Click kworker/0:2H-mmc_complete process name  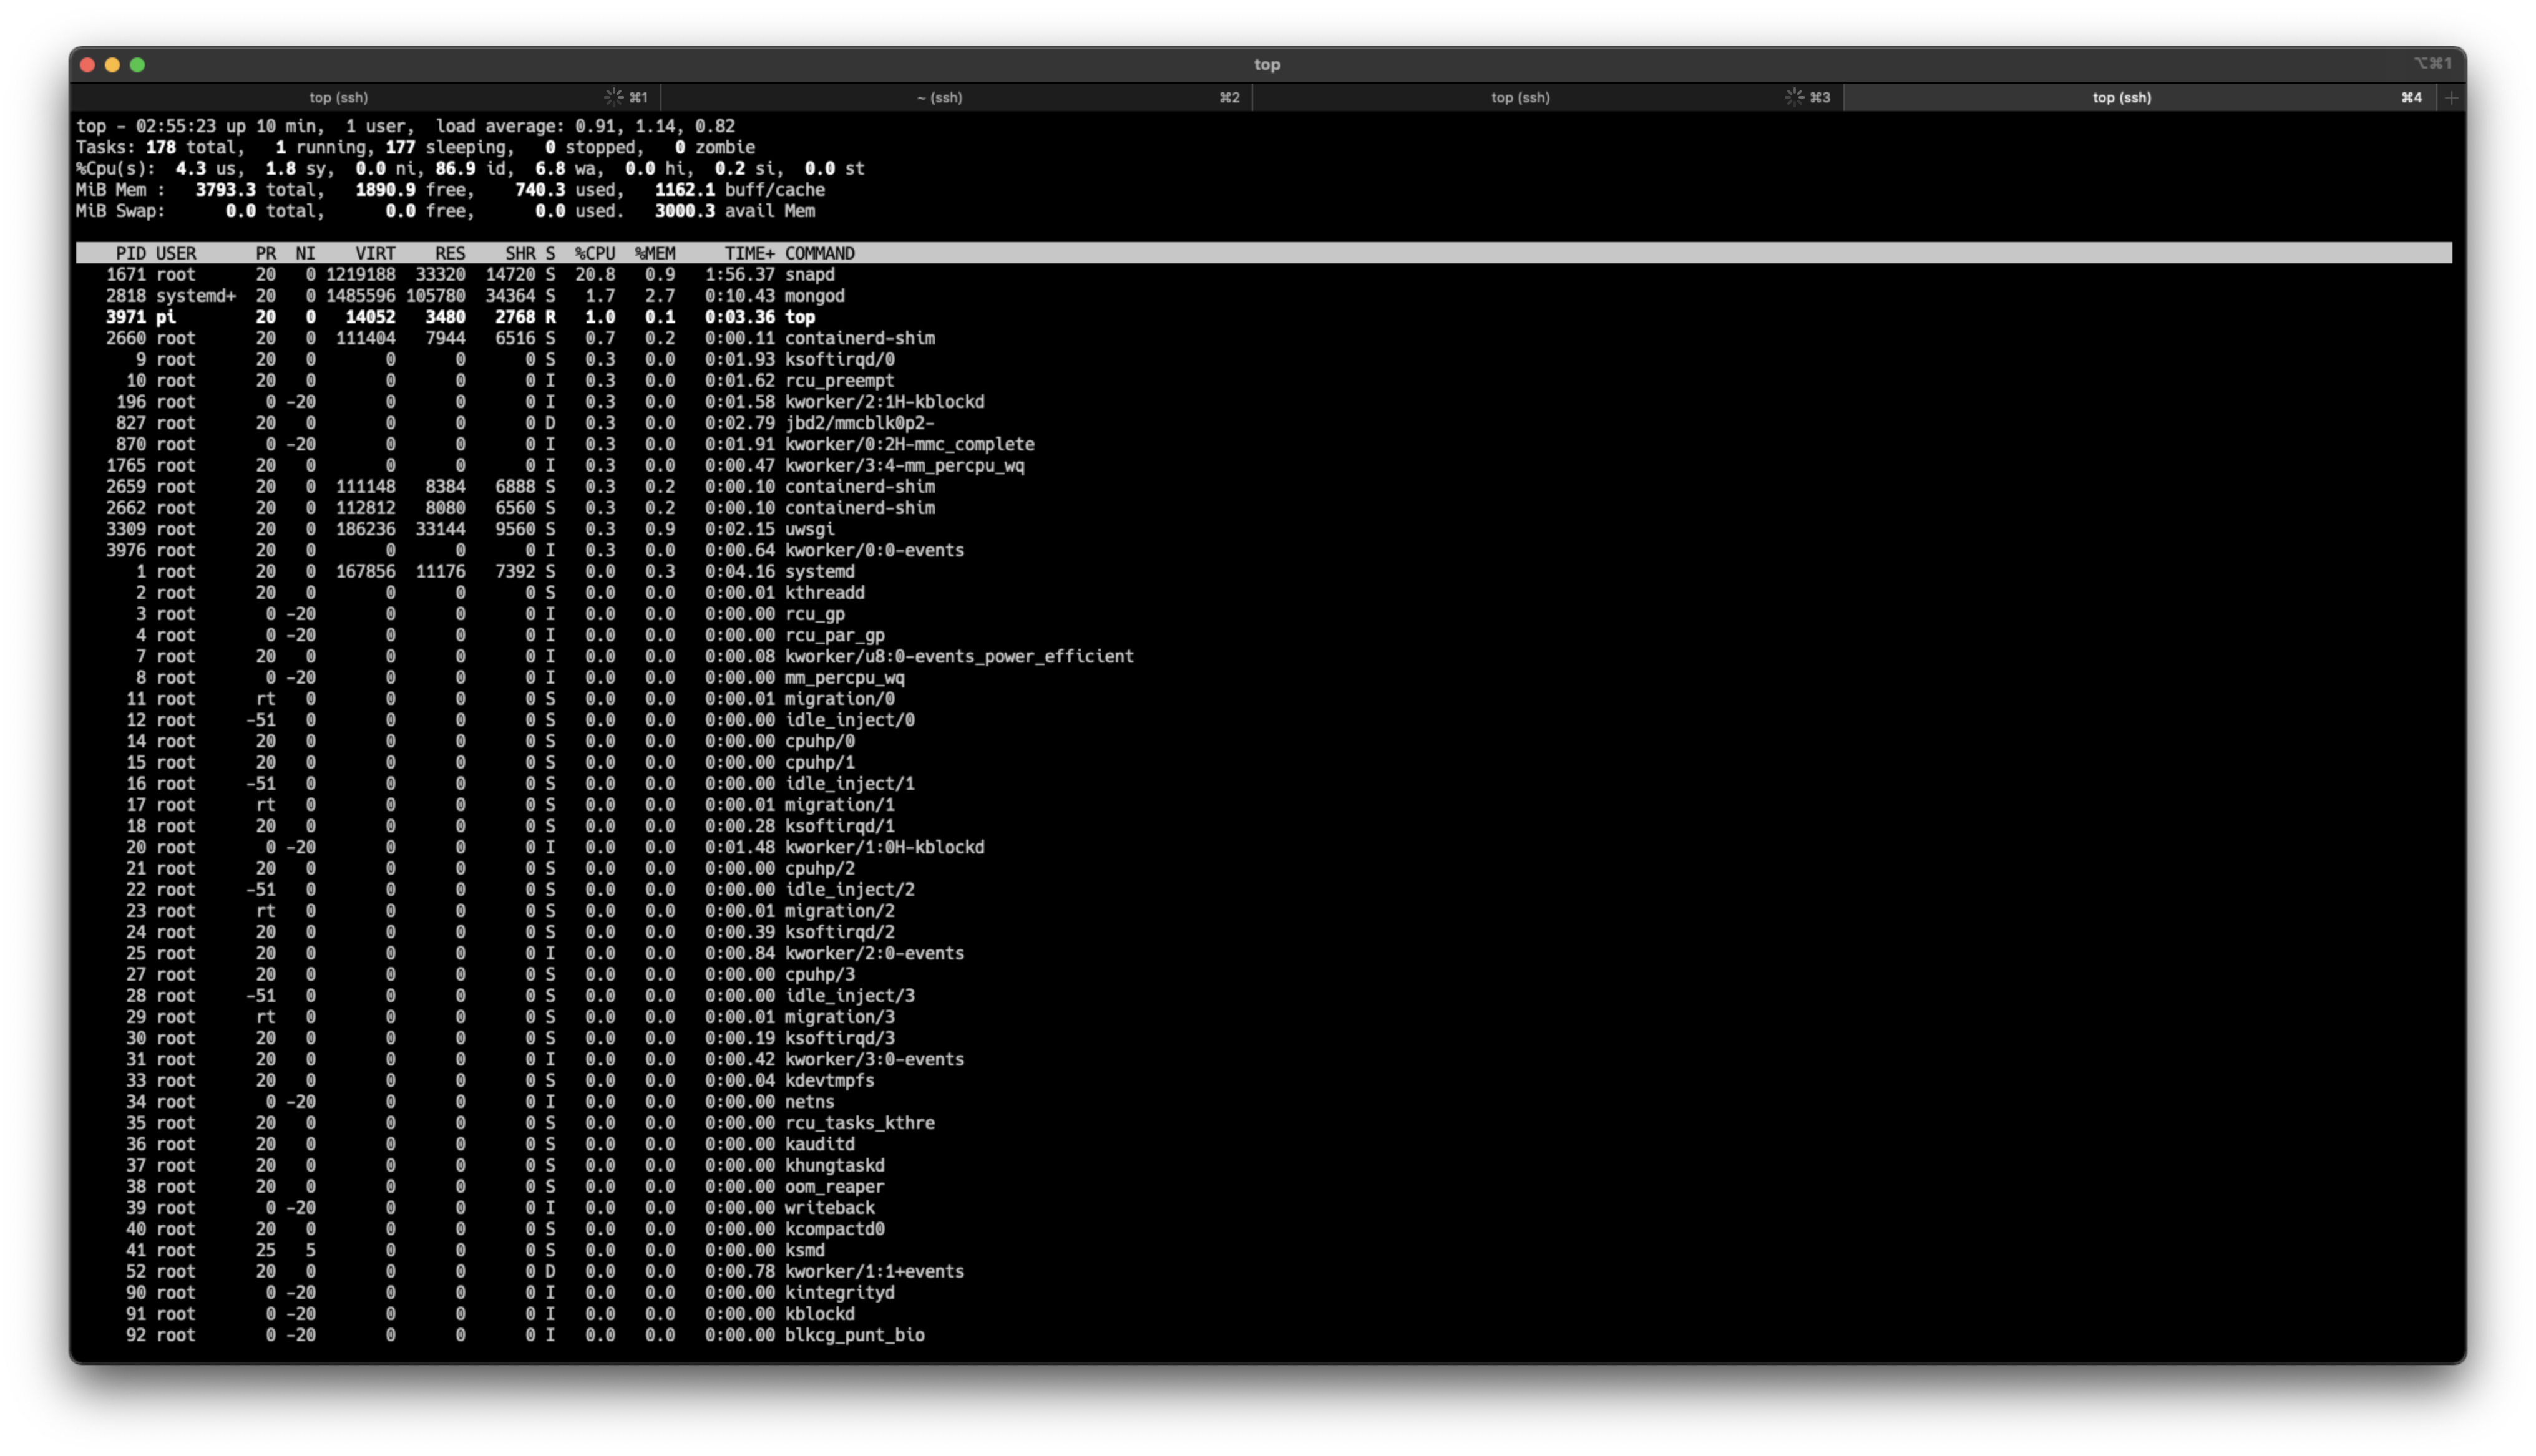click(910, 444)
